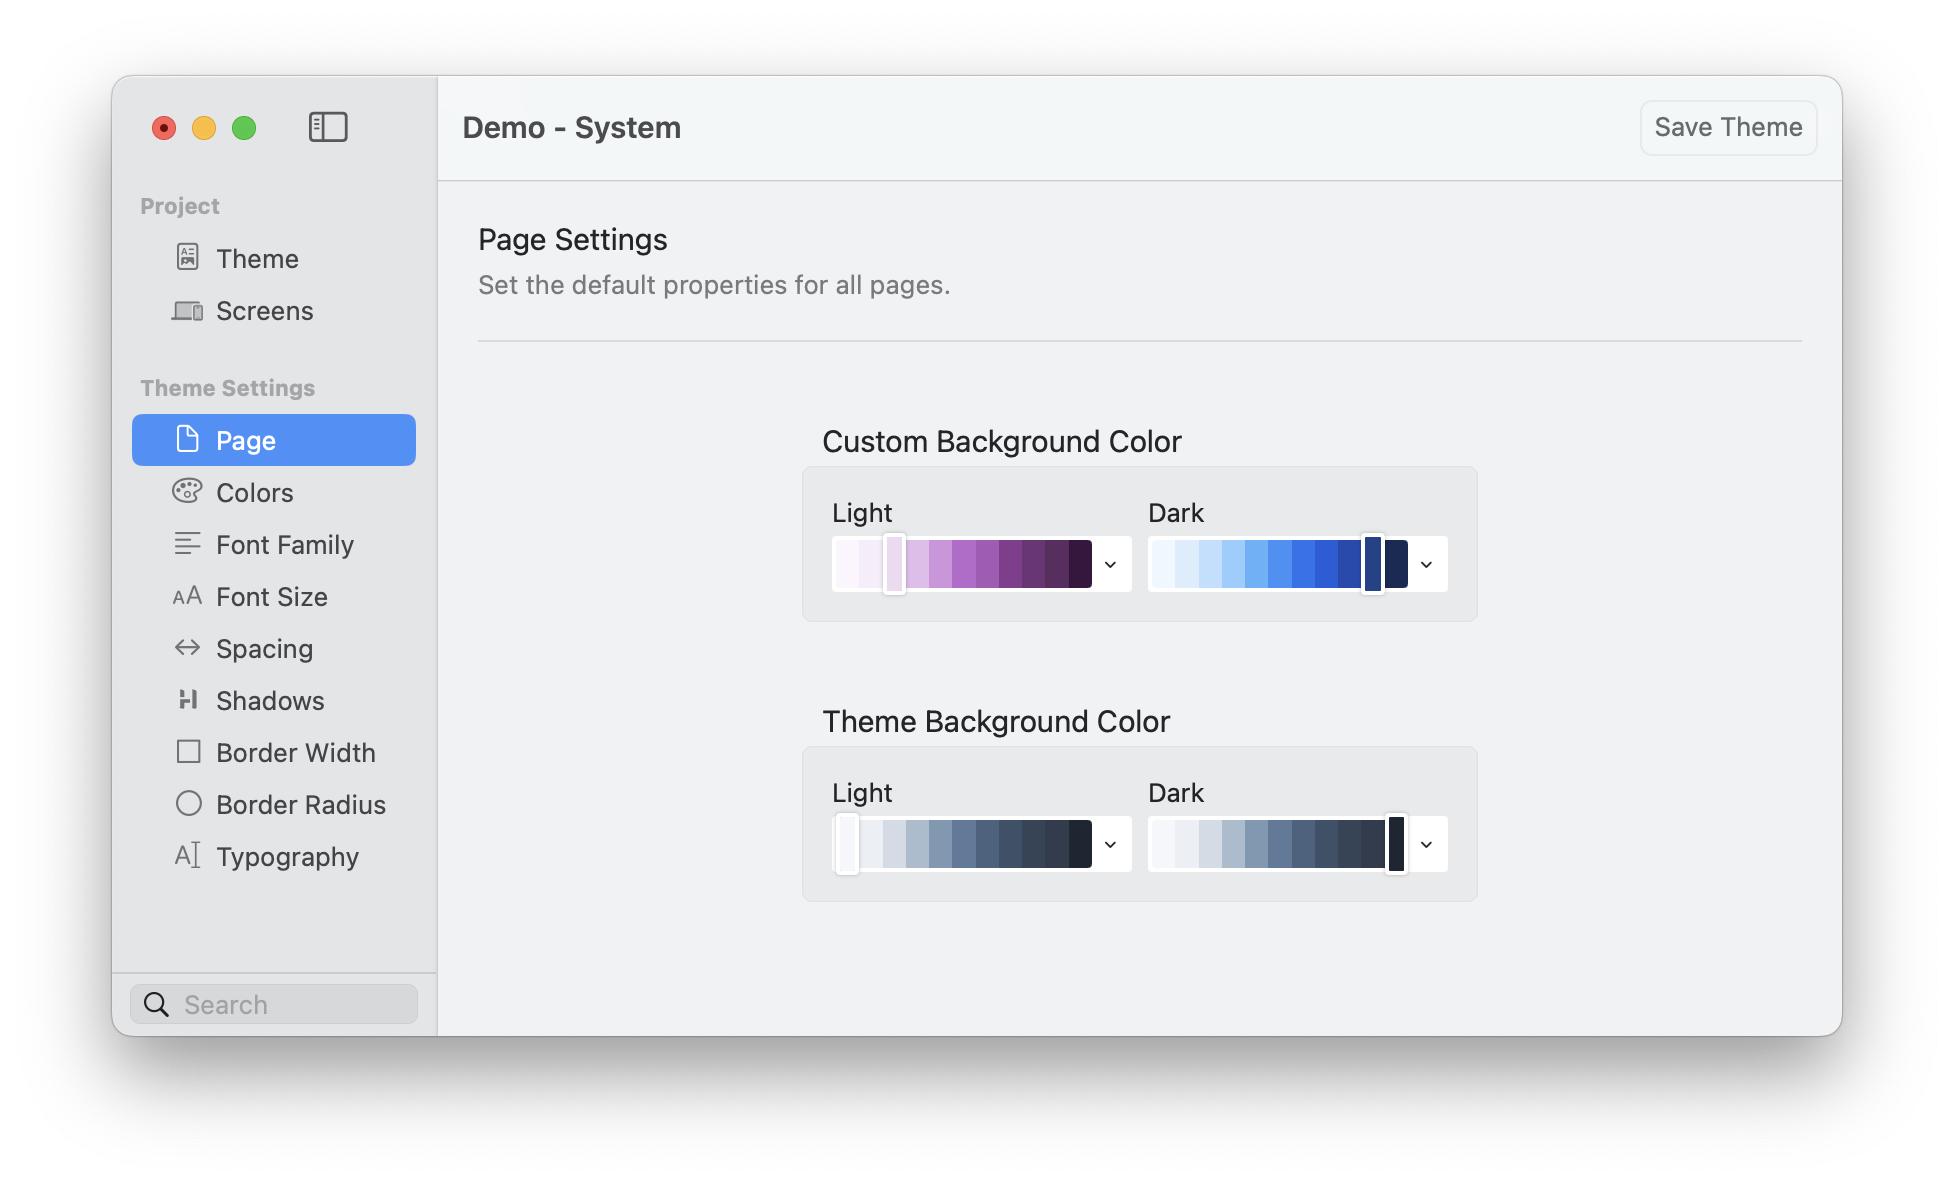This screenshot has height=1184, width=1954.
Task: Click the Border Radius circle icon
Action: coord(188,803)
